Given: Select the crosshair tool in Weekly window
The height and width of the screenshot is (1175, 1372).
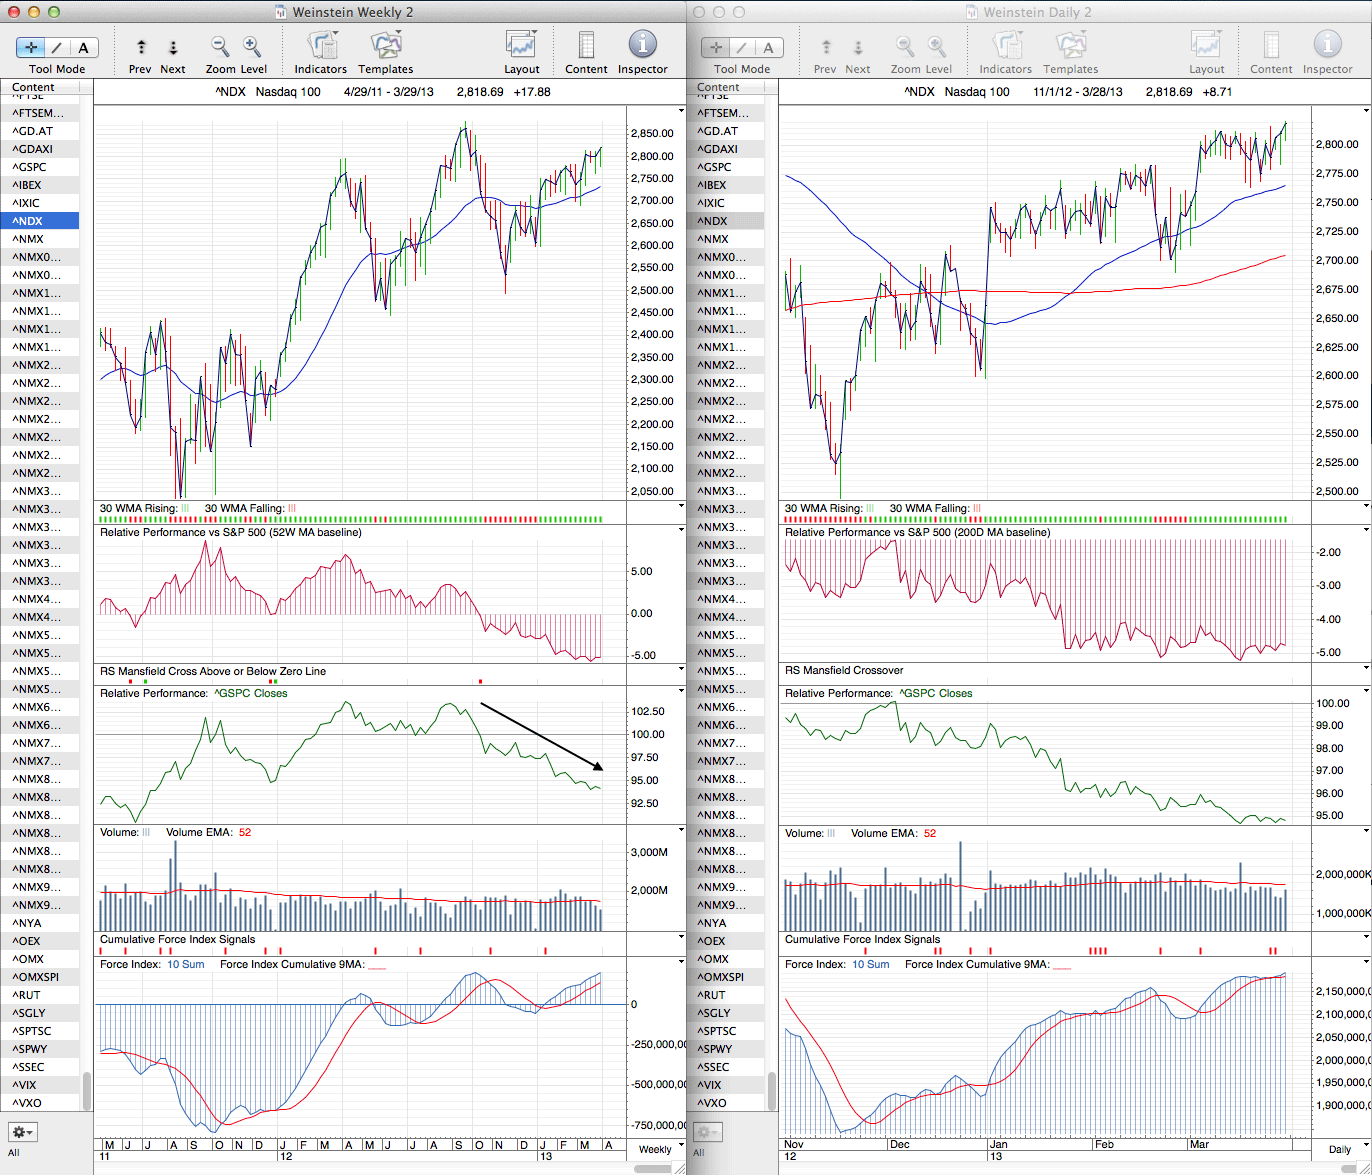Looking at the screenshot, I should click(x=31, y=47).
